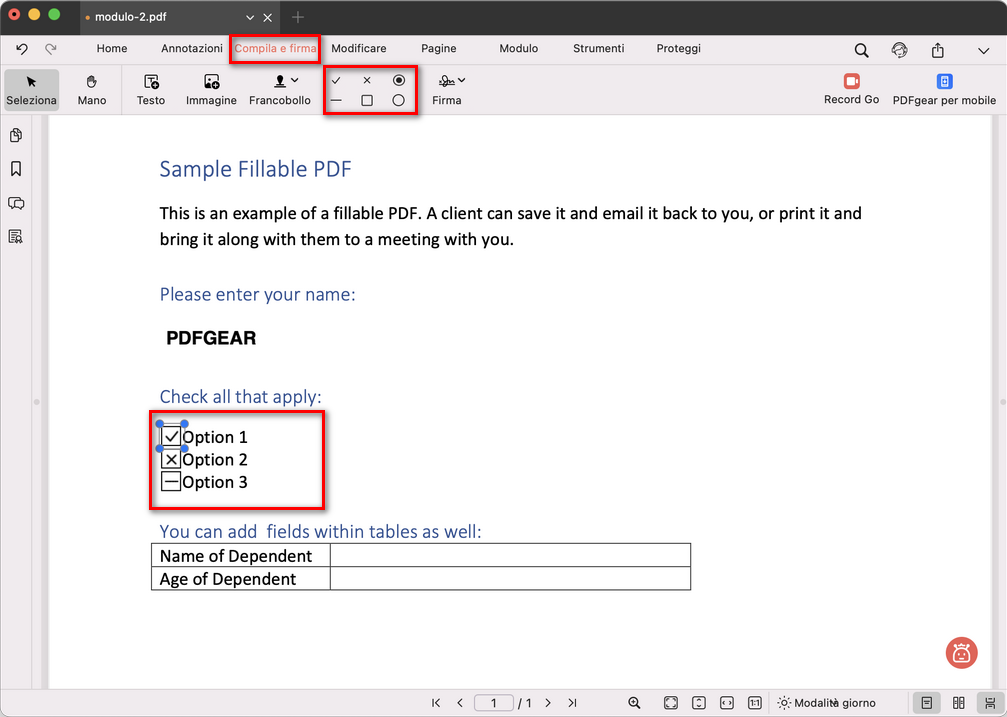Open the document search sidebar panel

[x=16, y=236]
